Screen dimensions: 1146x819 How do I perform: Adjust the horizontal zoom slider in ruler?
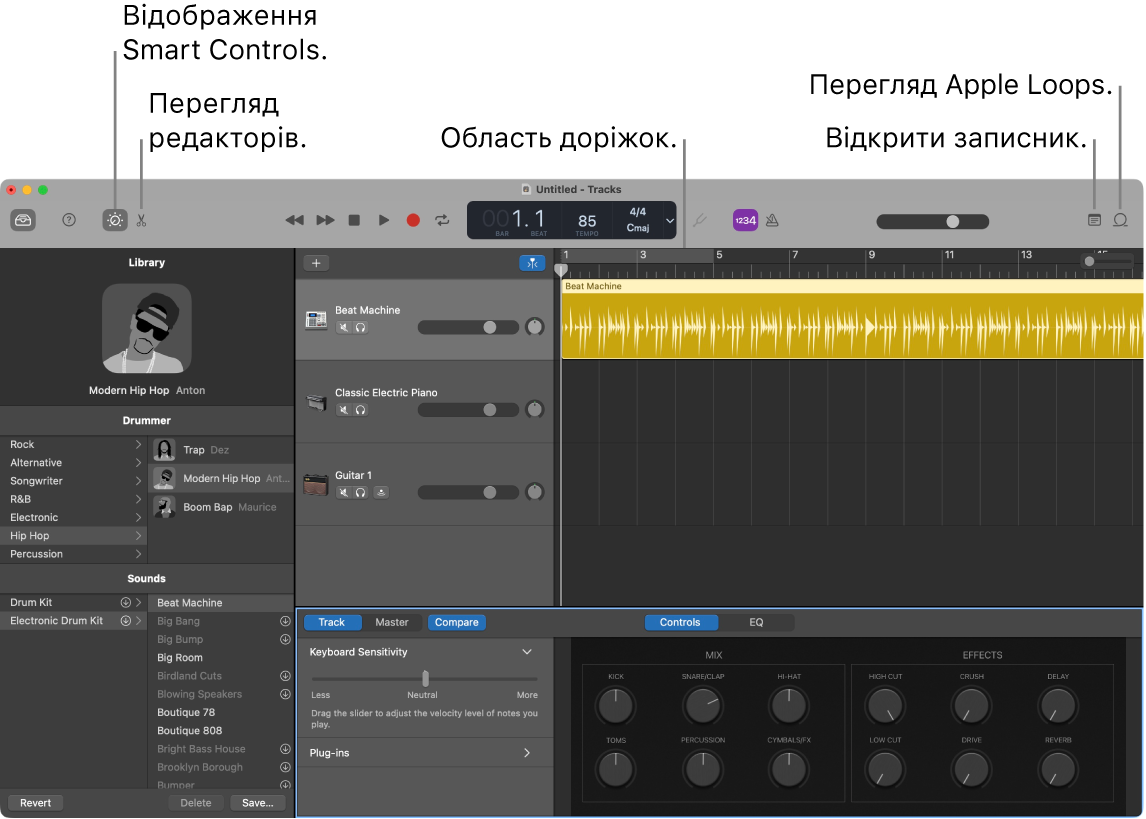pyautogui.click(x=1107, y=261)
